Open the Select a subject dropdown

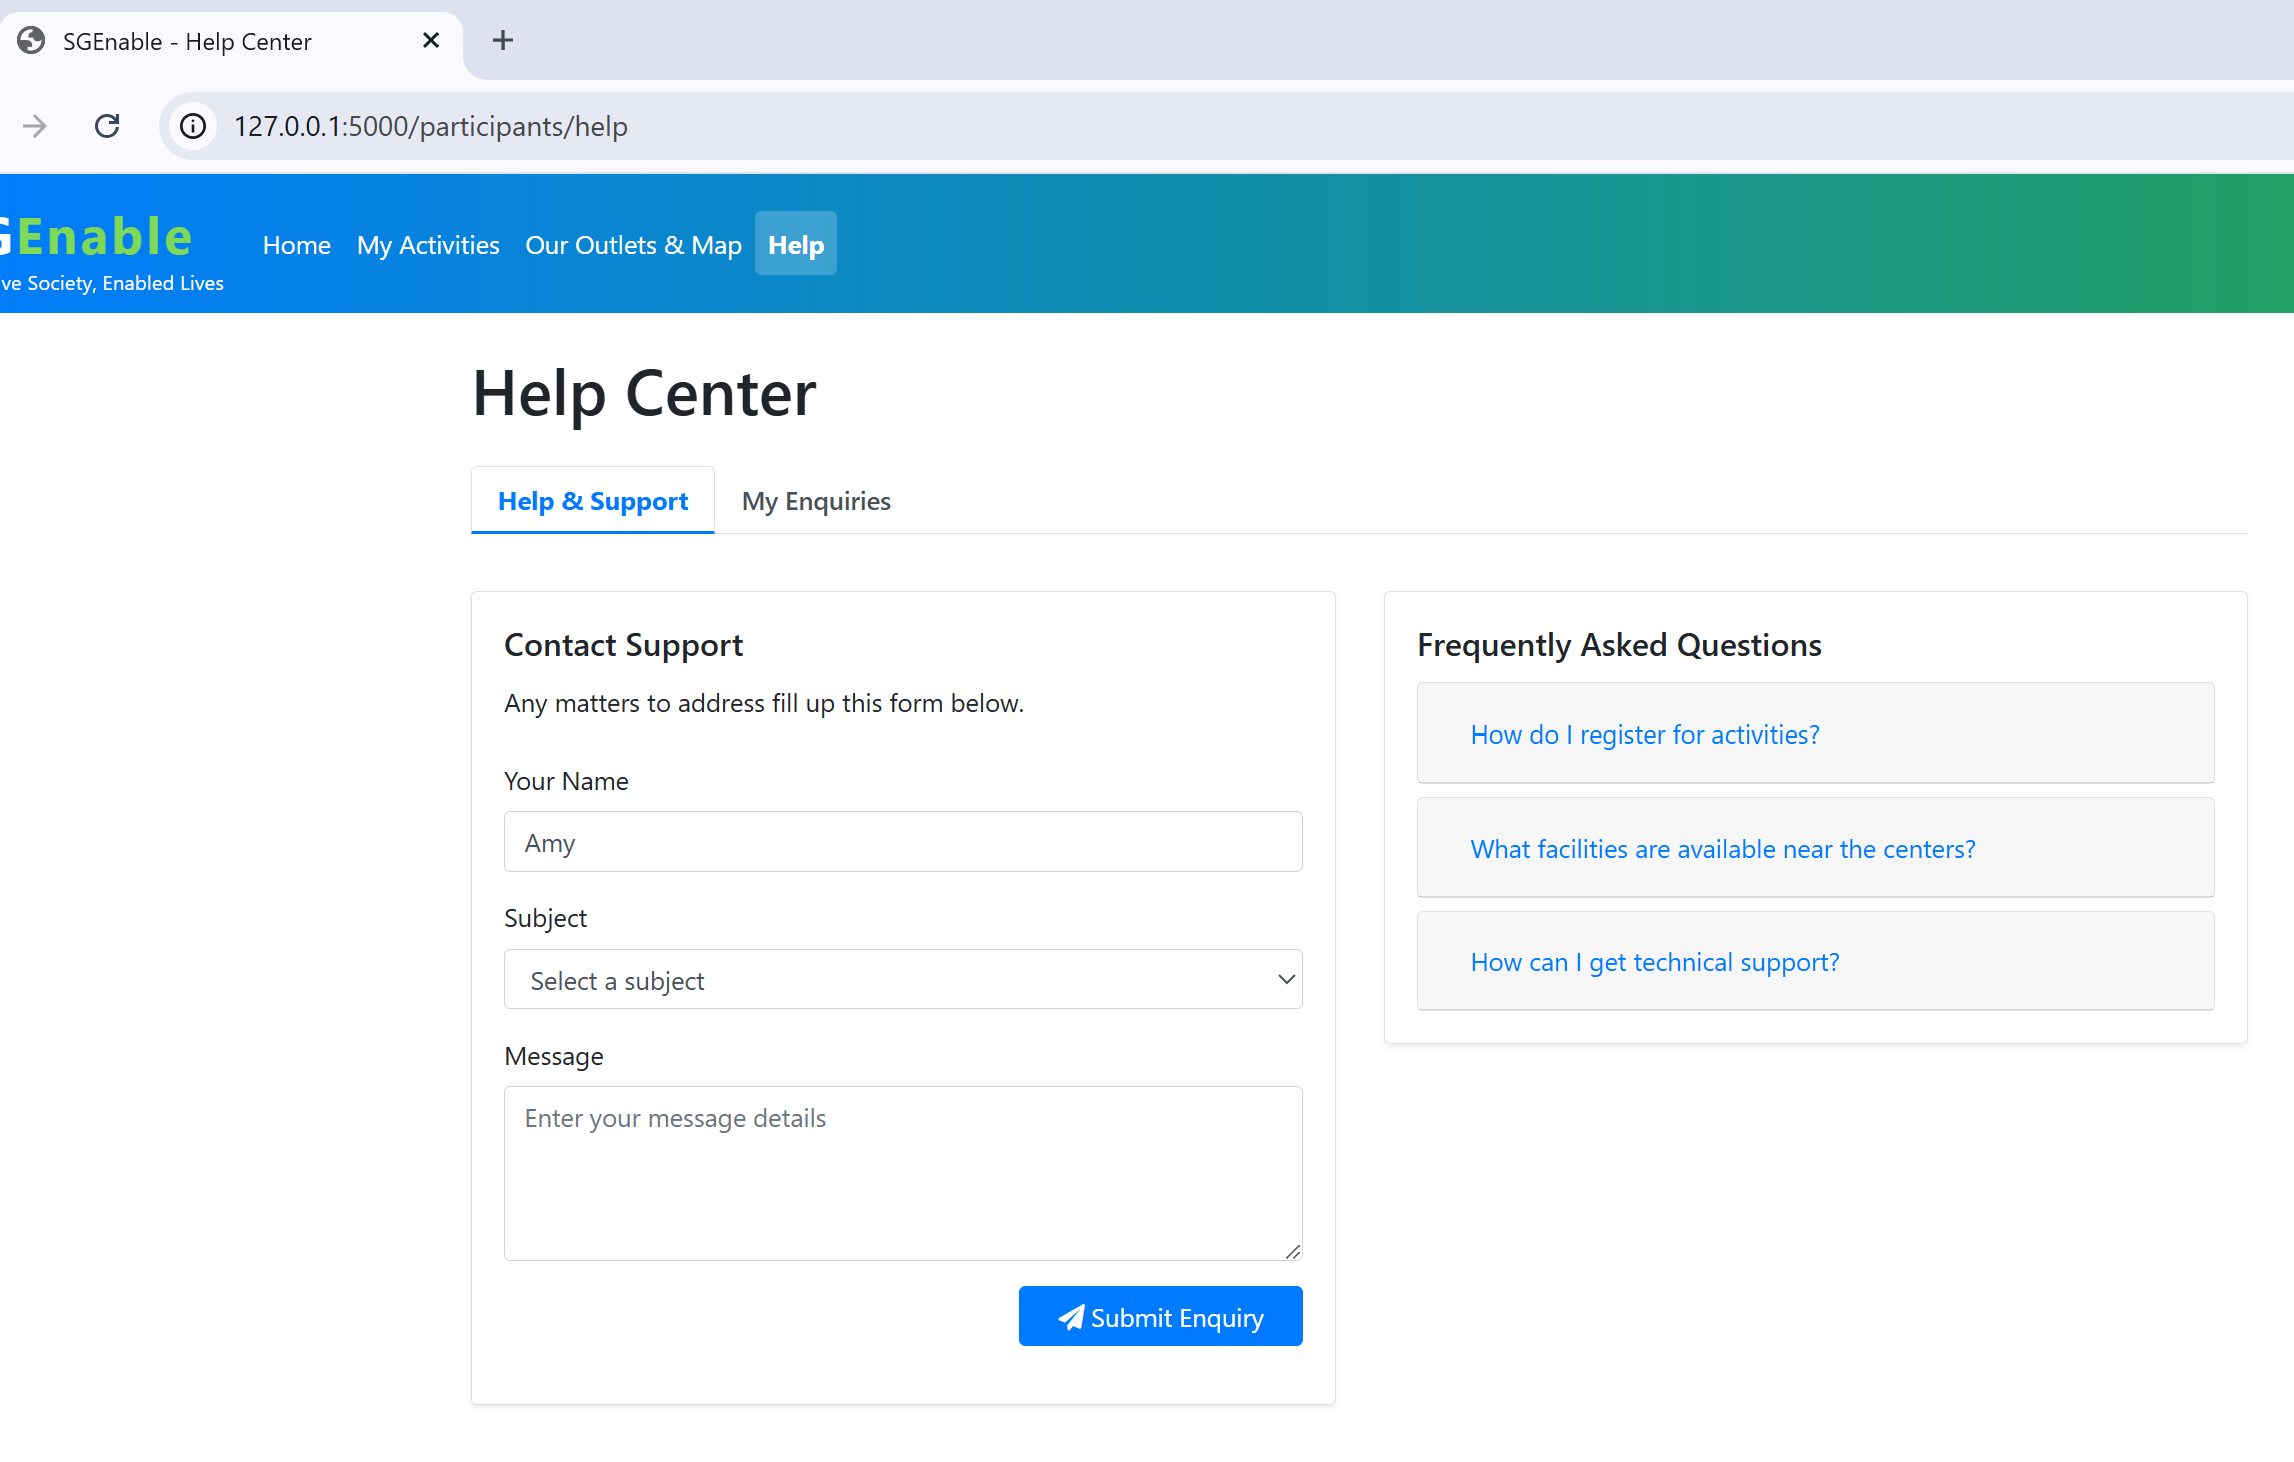tap(902, 980)
